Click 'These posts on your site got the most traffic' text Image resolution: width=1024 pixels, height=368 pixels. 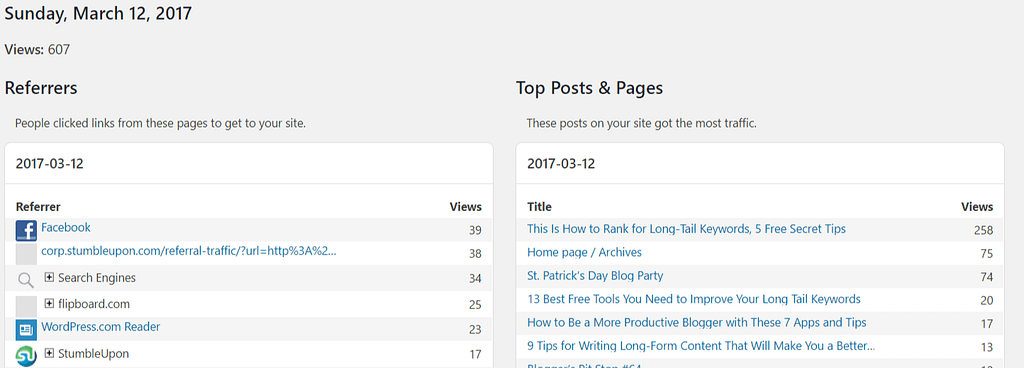[641, 123]
